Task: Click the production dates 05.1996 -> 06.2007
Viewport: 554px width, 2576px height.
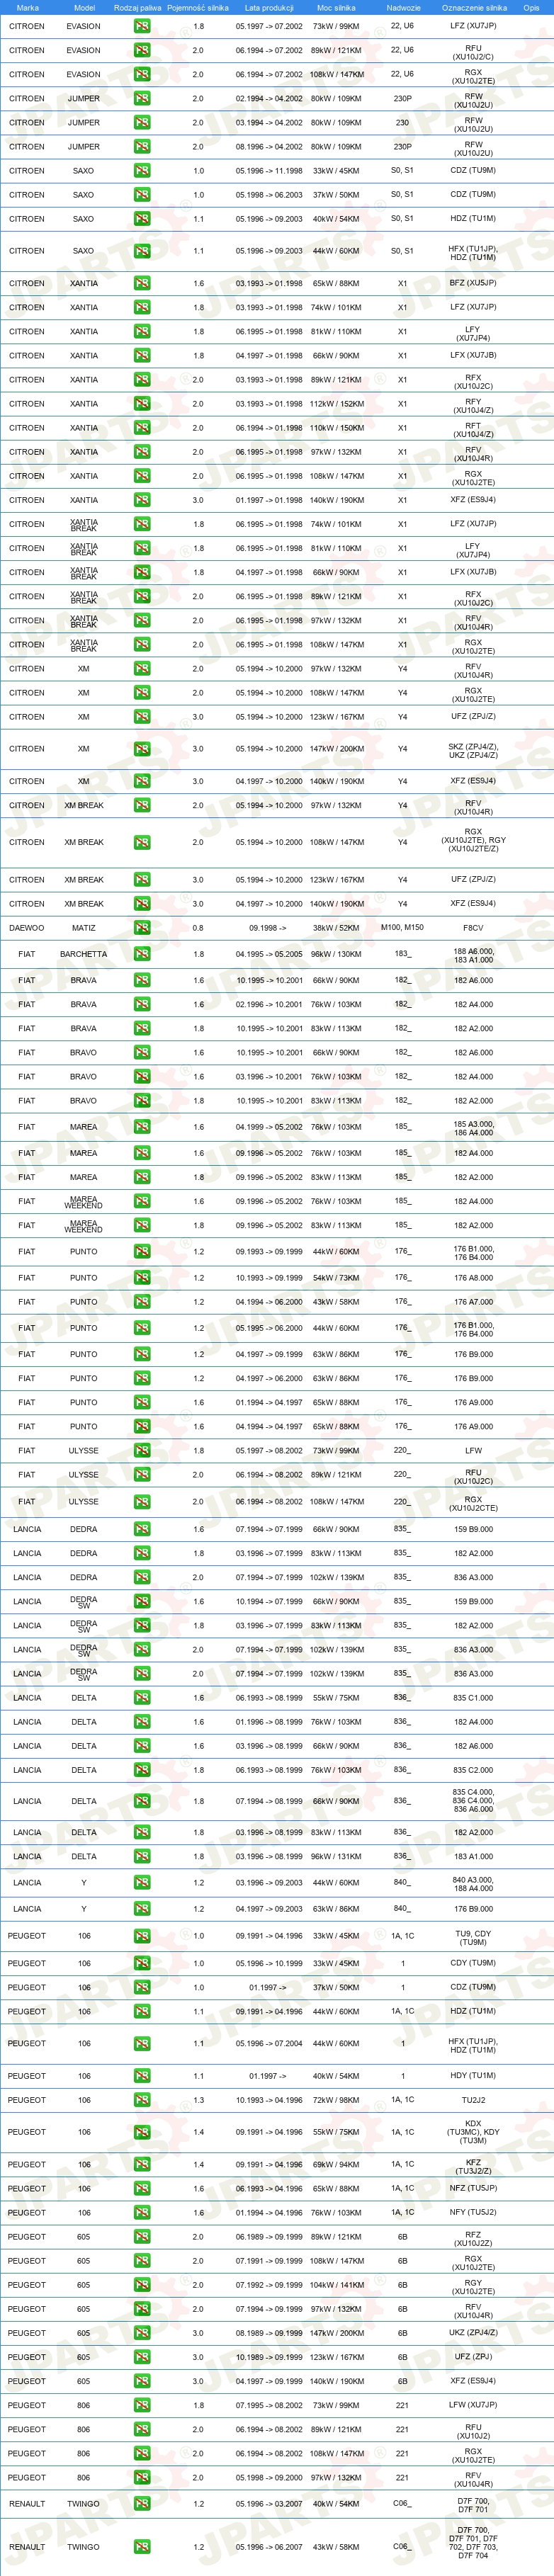Action: pyautogui.click(x=269, y=2547)
